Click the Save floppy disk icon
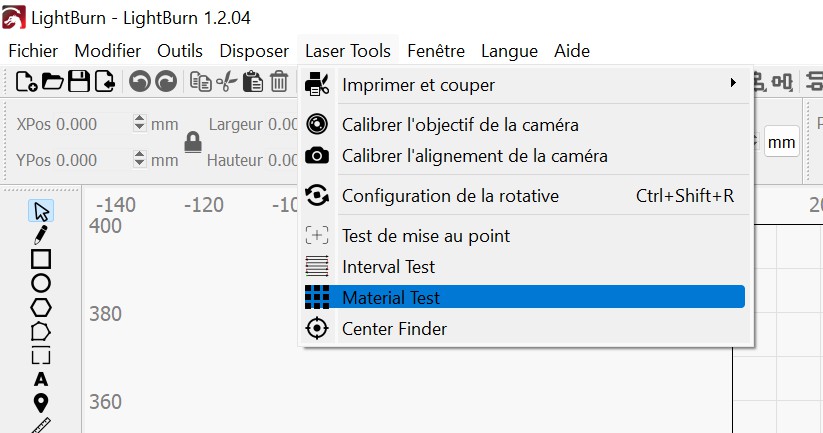Image resolution: width=823 pixels, height=433 pixels. 79,82
